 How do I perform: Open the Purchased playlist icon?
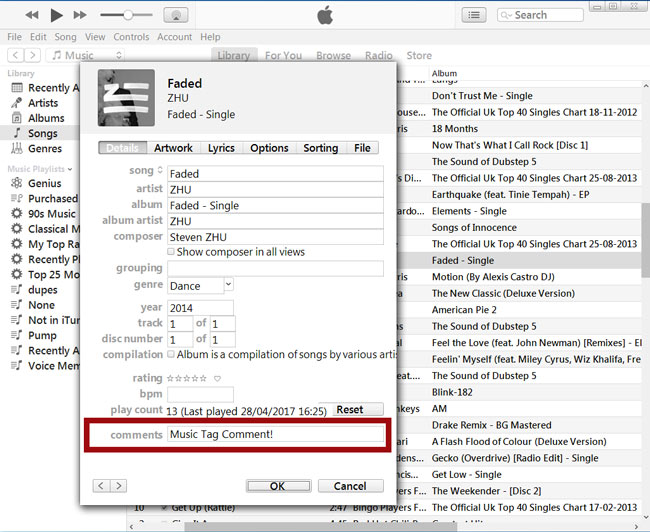pyautogui.click(x=17, y=198)
